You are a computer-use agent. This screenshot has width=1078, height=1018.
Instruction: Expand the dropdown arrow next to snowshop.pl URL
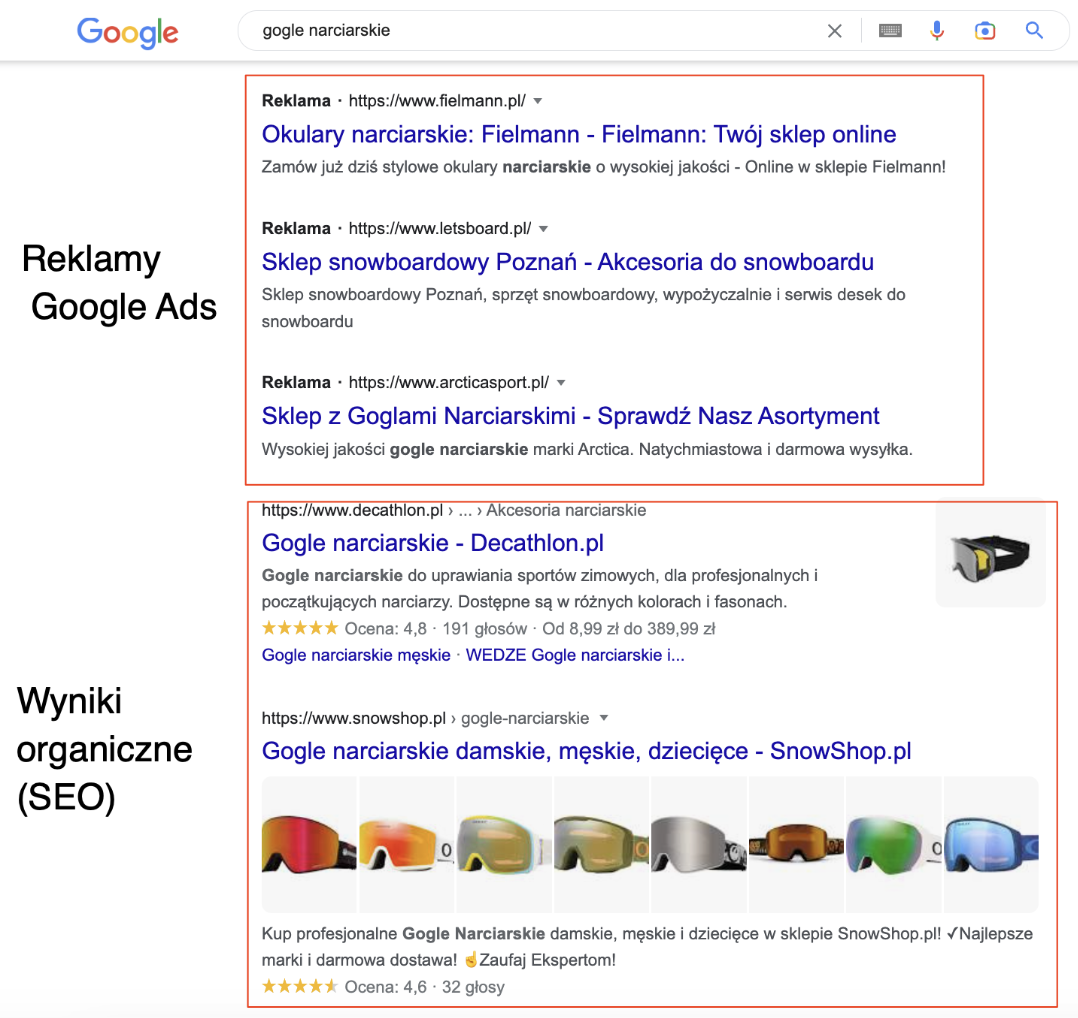pos(604,718)
